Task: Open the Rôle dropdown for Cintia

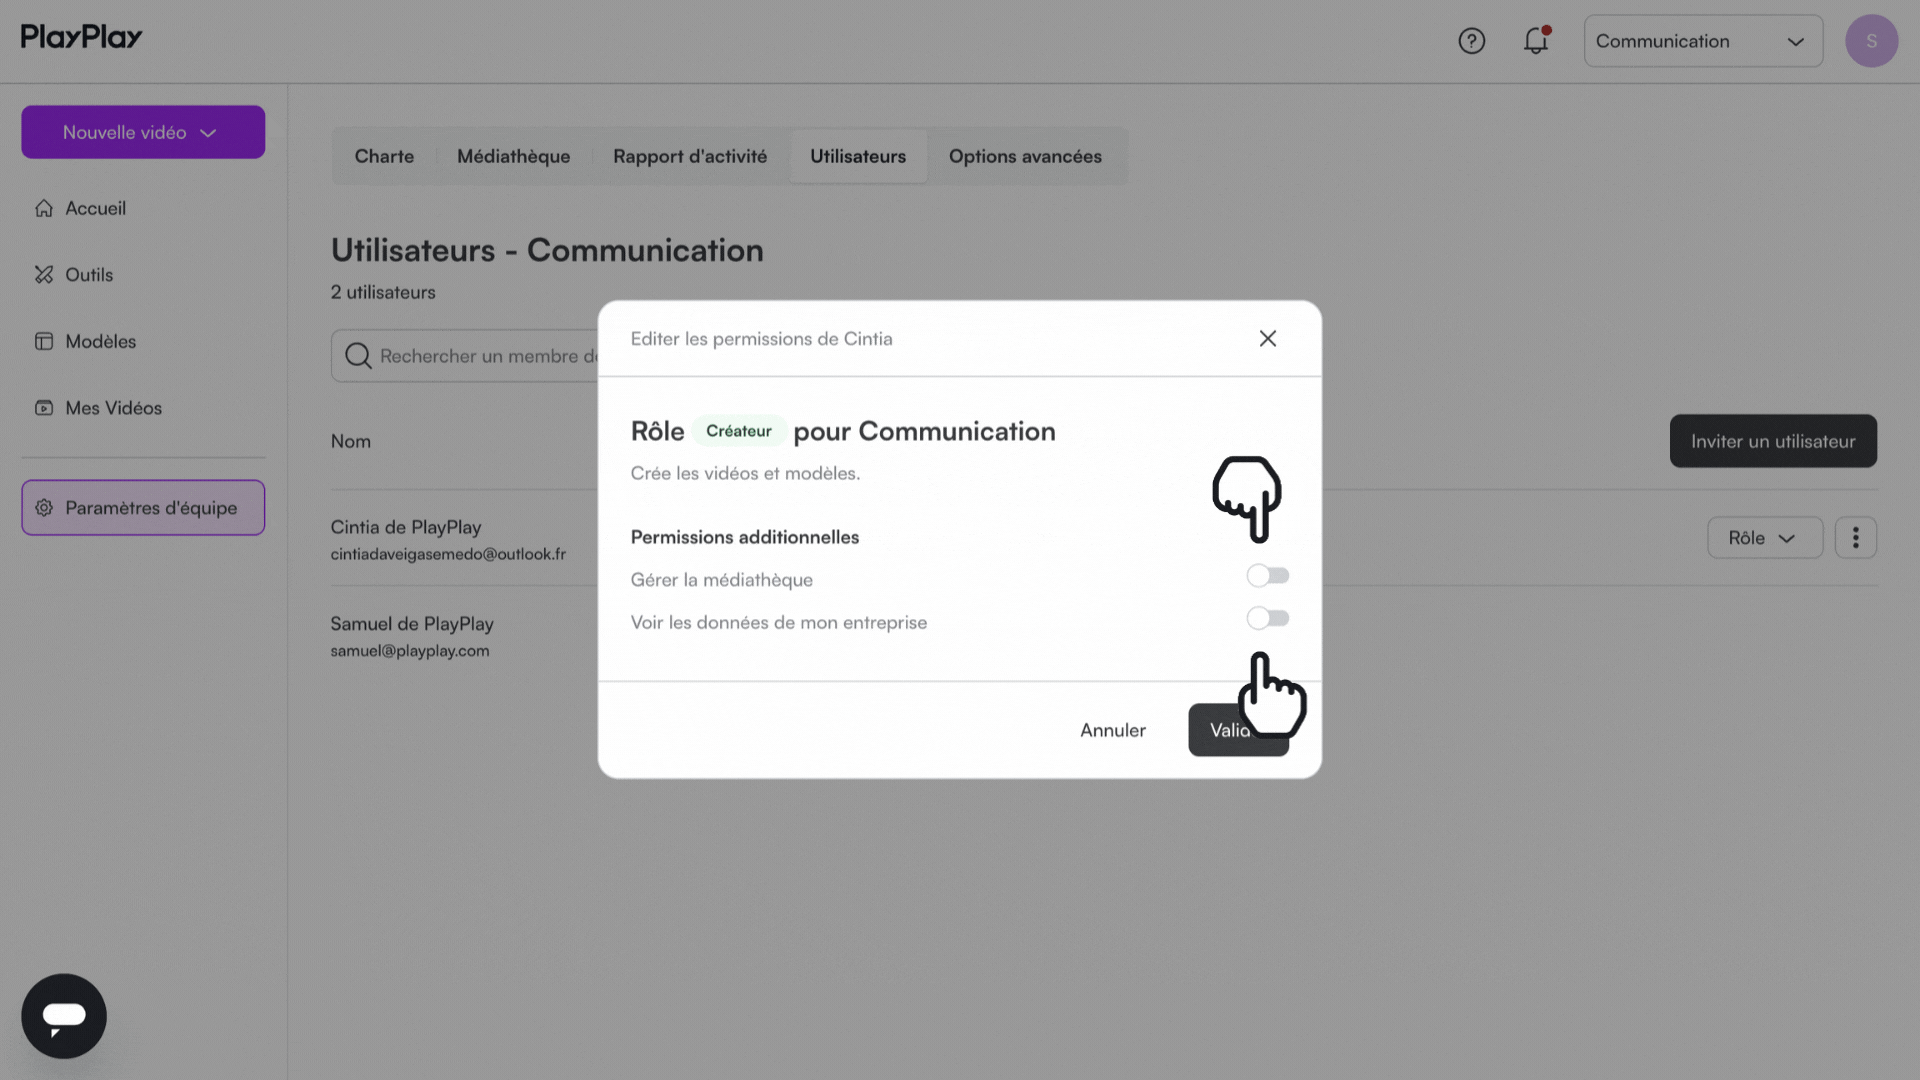Action: point(1764,538)
